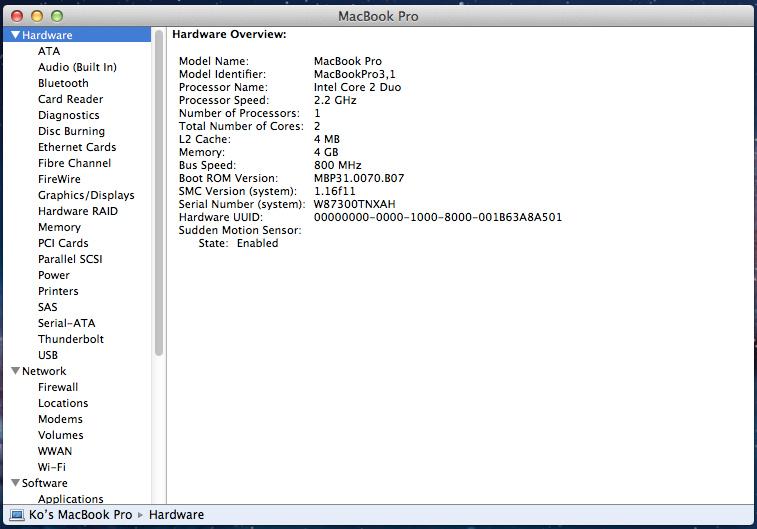Select Audio (Built In) in sidebar
The height and width of the screenshot is (529, 757).
click(77, 67)
